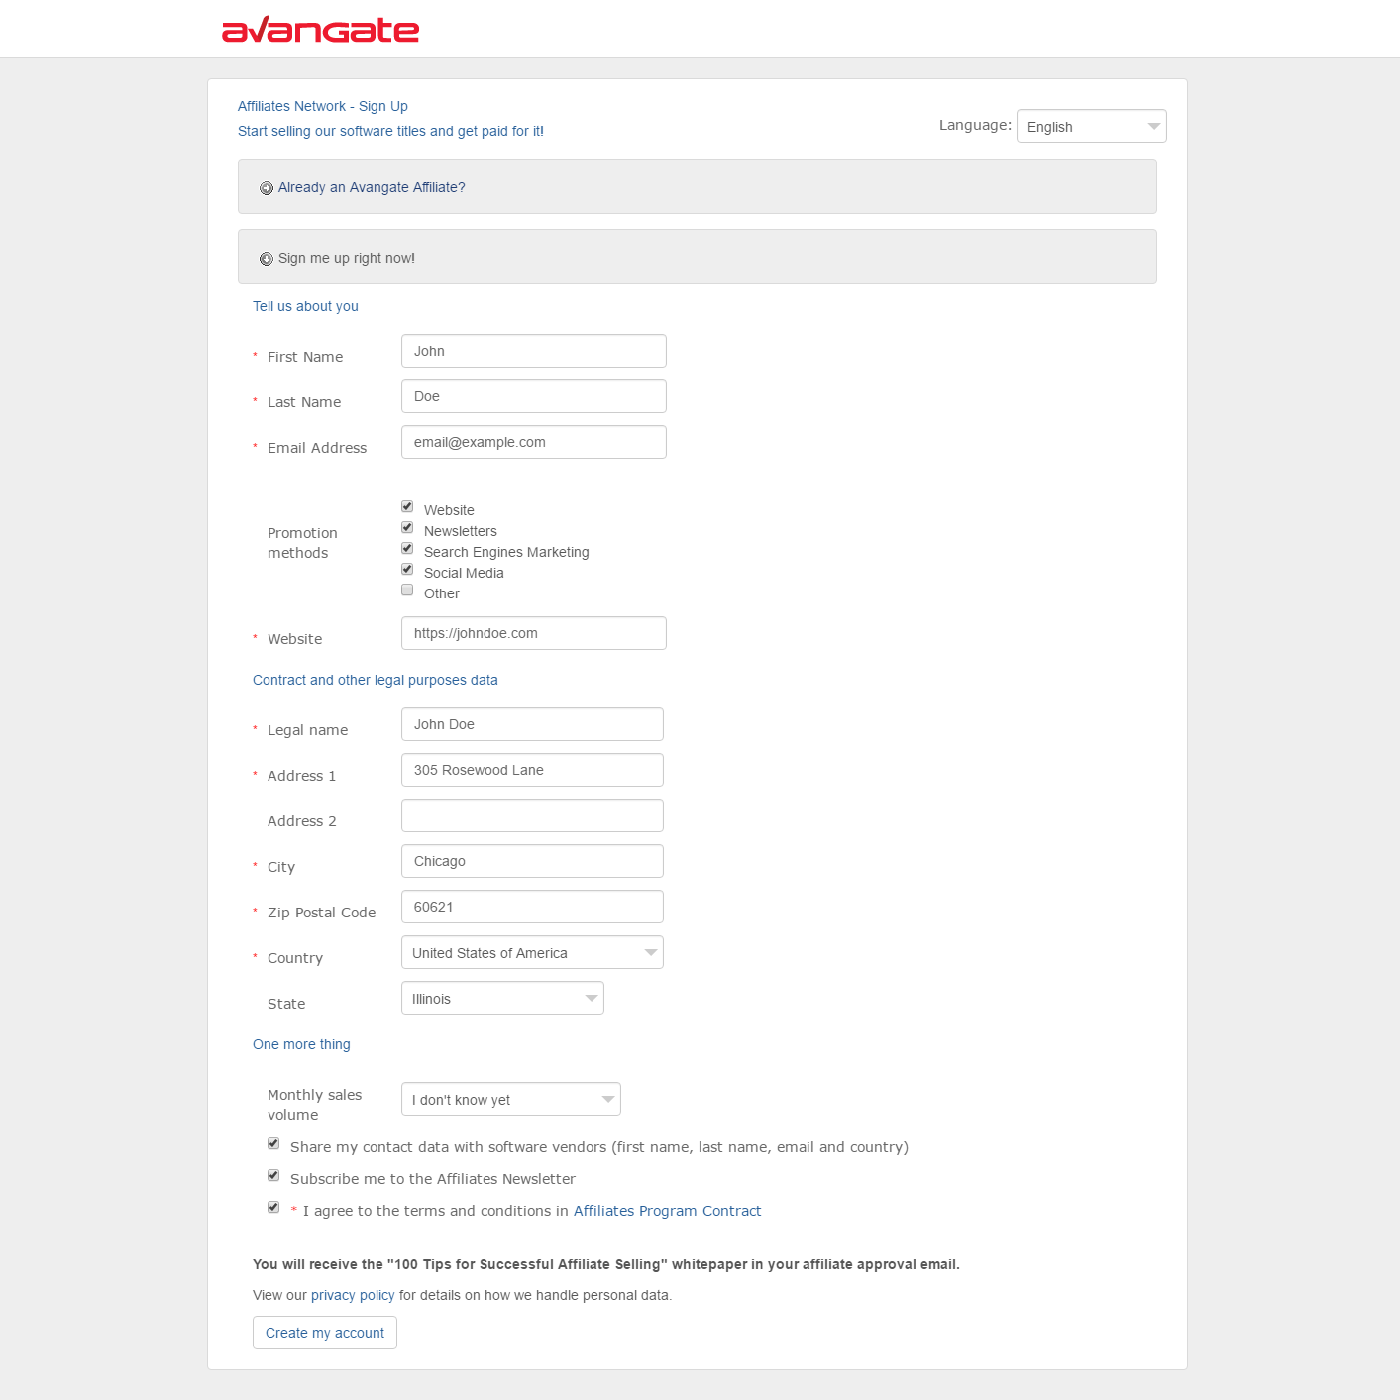Image resolution: width=1400 pixels, height=1400 pixels.
Task: Click the Zip Postal Code field
Action: pyautogui.click(x=532, y=907)
